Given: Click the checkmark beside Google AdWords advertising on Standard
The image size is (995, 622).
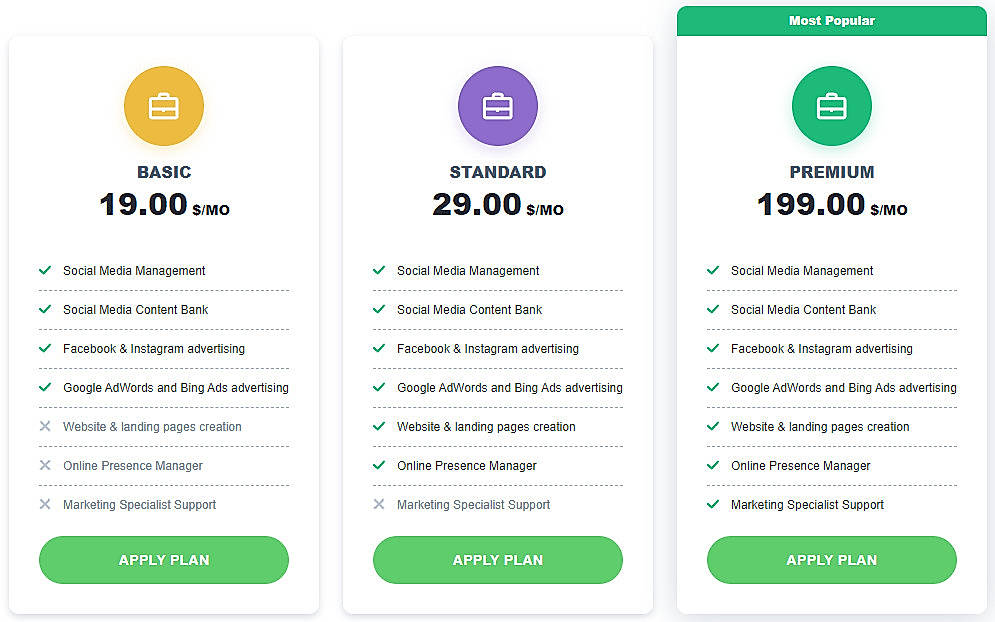Looking at the screenshot, I should (379, 387).
